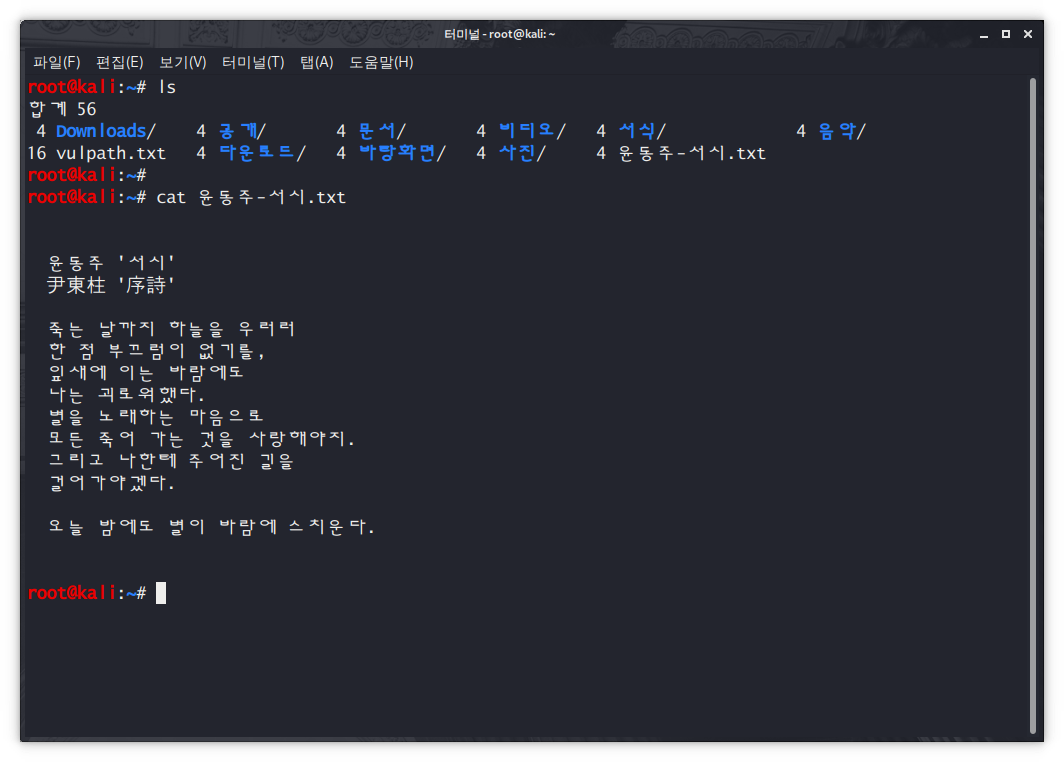Open the 편집(E) menu
Viewport: 1064px width, 762px height.
119,62
